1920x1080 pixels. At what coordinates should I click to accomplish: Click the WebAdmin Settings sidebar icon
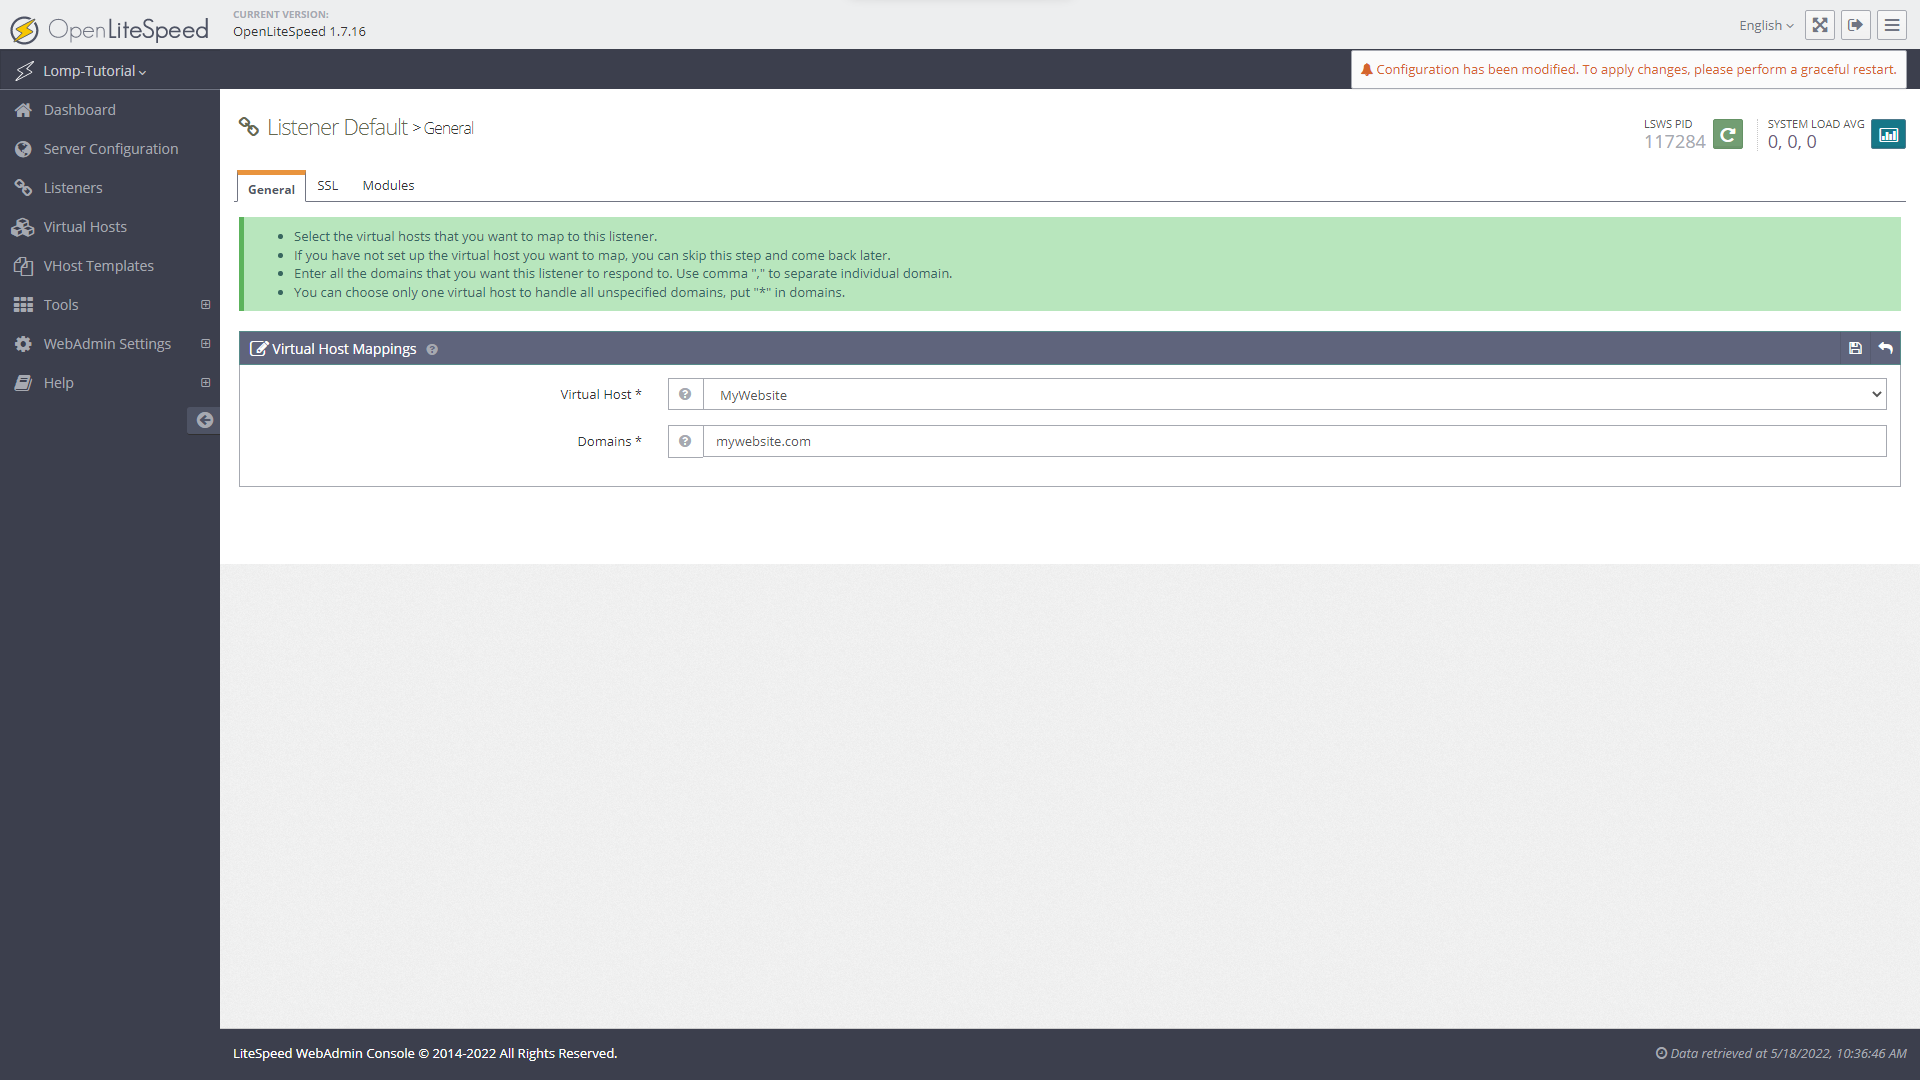24,343
